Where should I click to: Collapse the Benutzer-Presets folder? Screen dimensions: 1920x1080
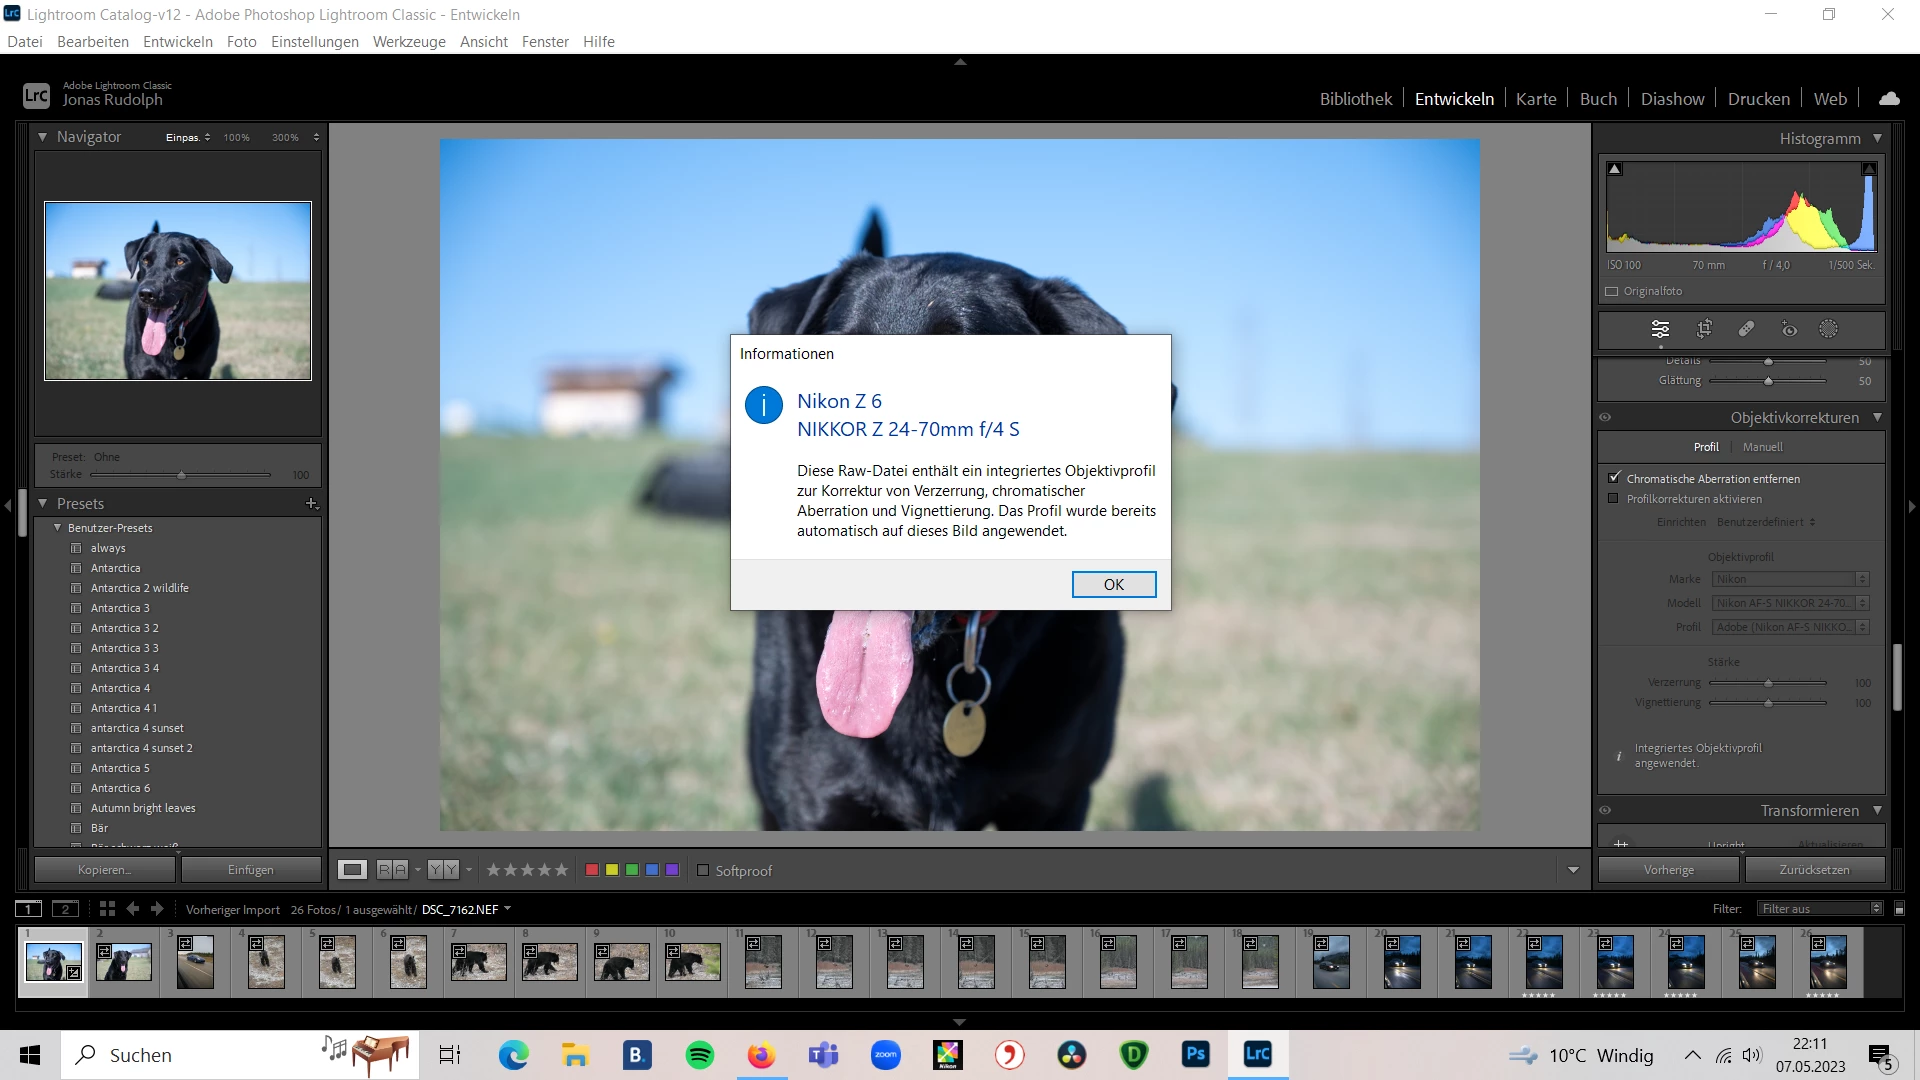57,528
